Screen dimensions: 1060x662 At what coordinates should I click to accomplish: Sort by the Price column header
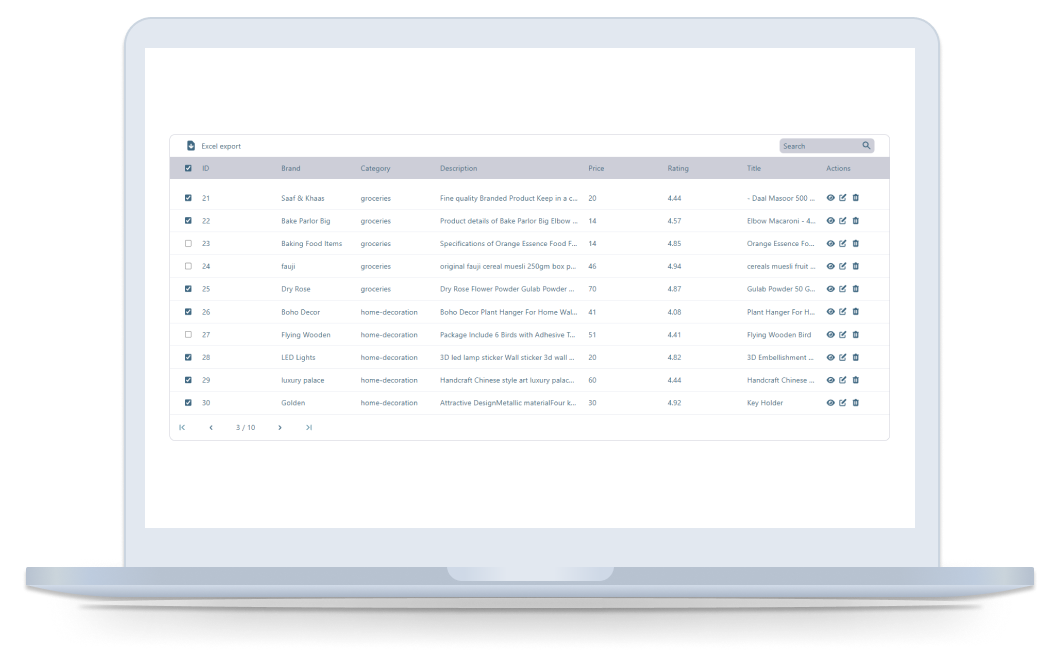point(596,168)
